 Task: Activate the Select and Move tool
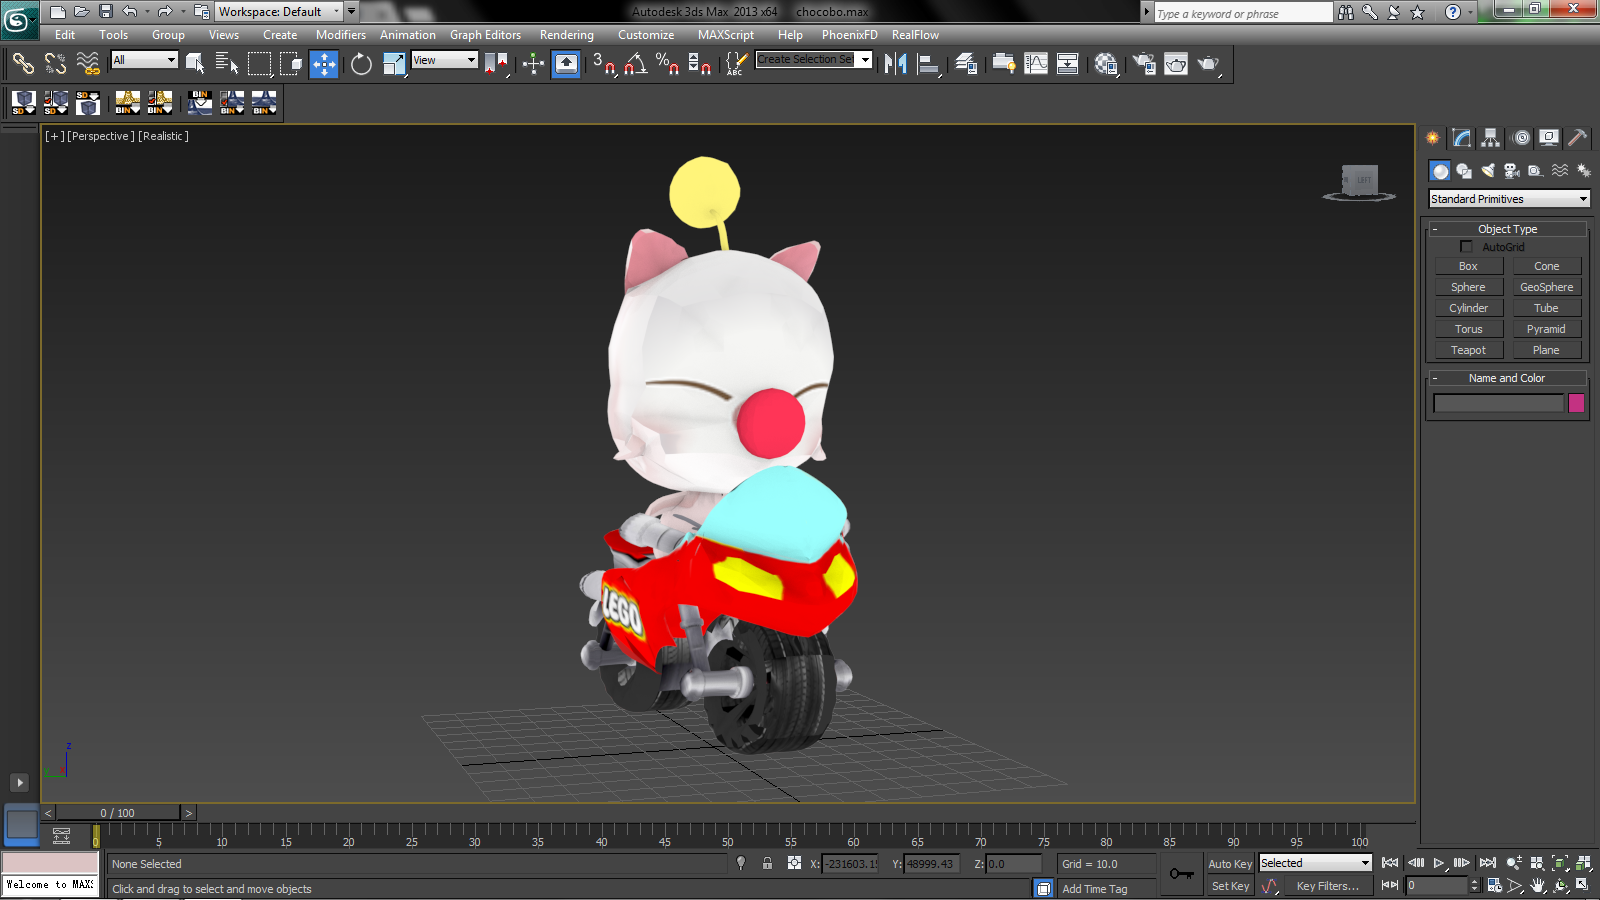324,64
